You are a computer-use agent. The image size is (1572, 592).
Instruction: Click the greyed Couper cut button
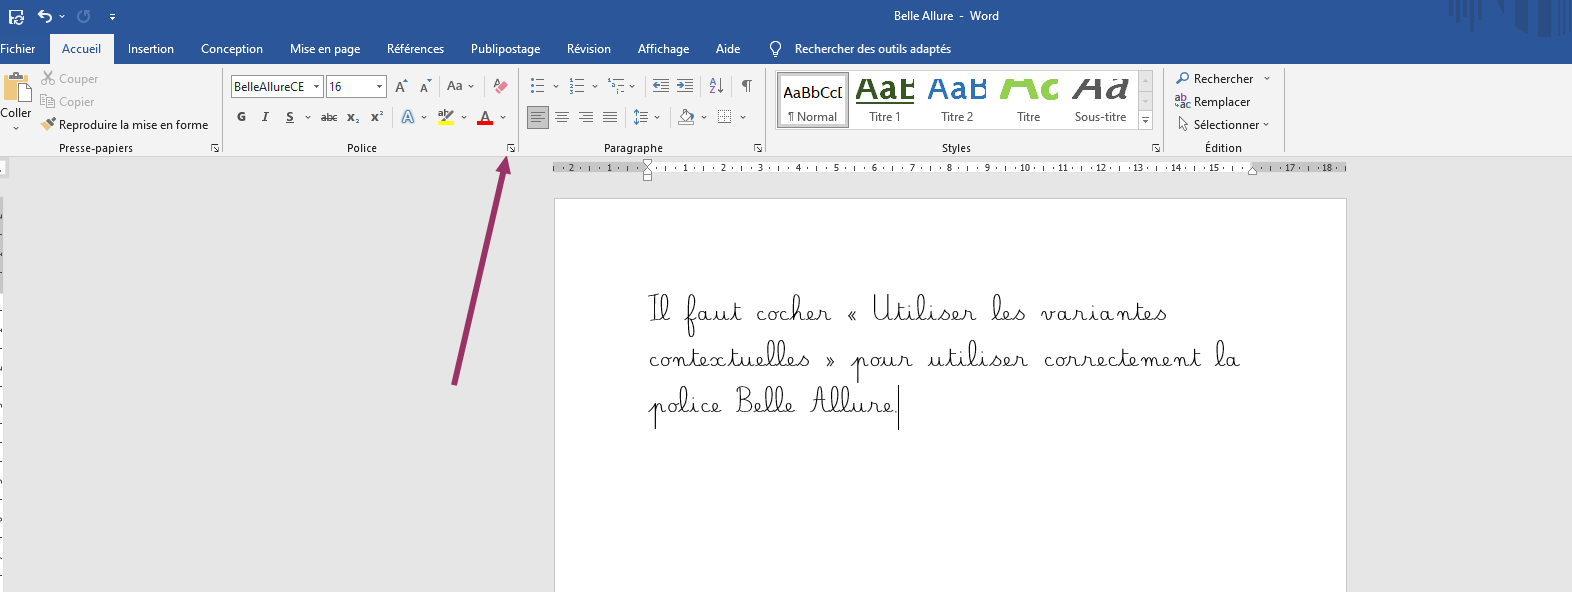[x=70, y=79]
